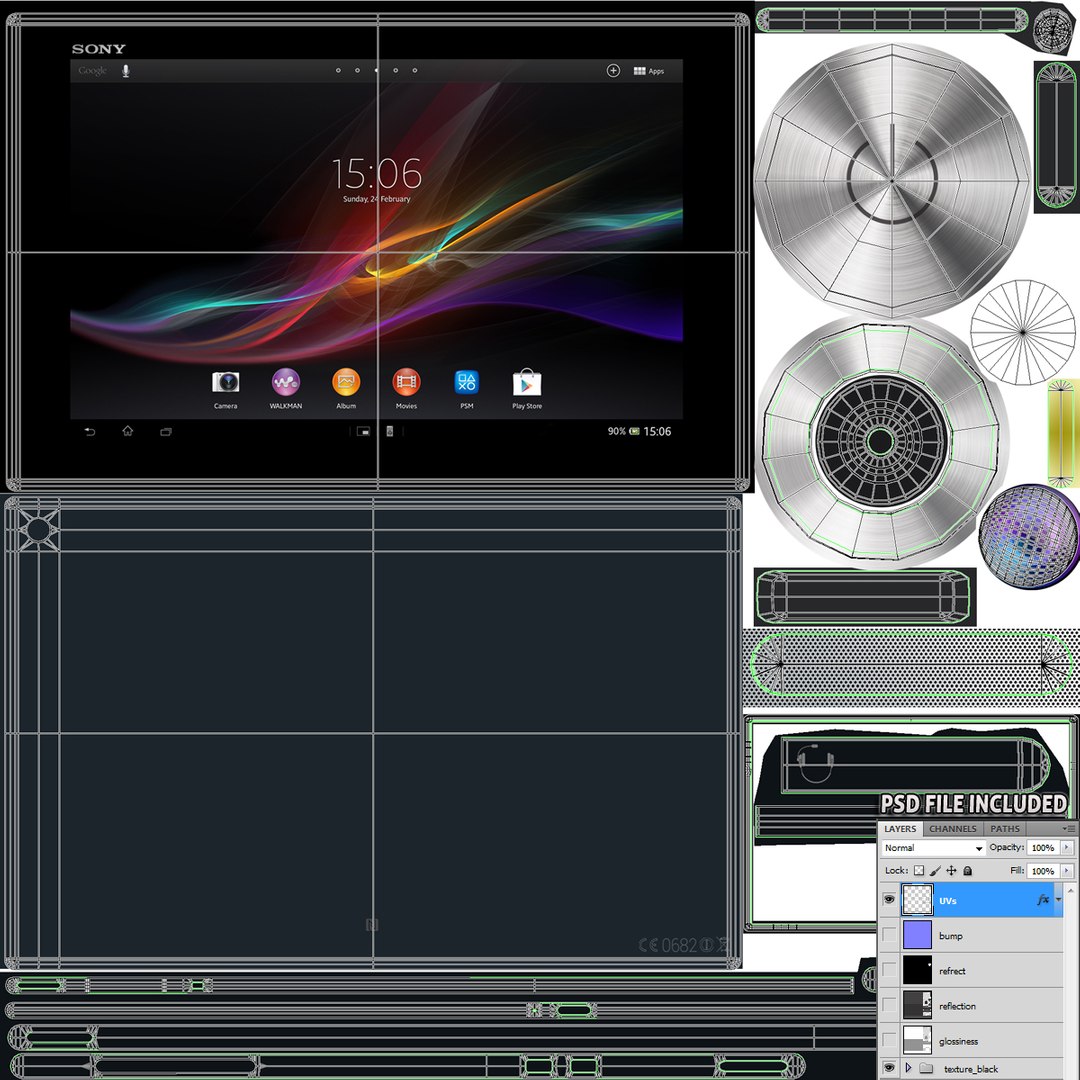This screenshot has width=1080, height=1080.
Task: Switch to the Layers tab
Action: pos(900,829)
